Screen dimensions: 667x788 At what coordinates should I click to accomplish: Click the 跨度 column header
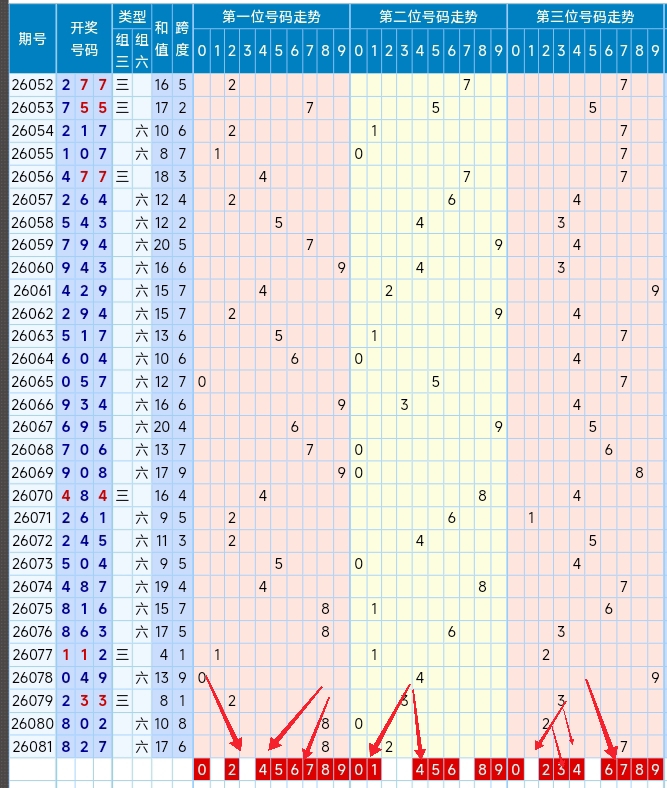(182, 38)
